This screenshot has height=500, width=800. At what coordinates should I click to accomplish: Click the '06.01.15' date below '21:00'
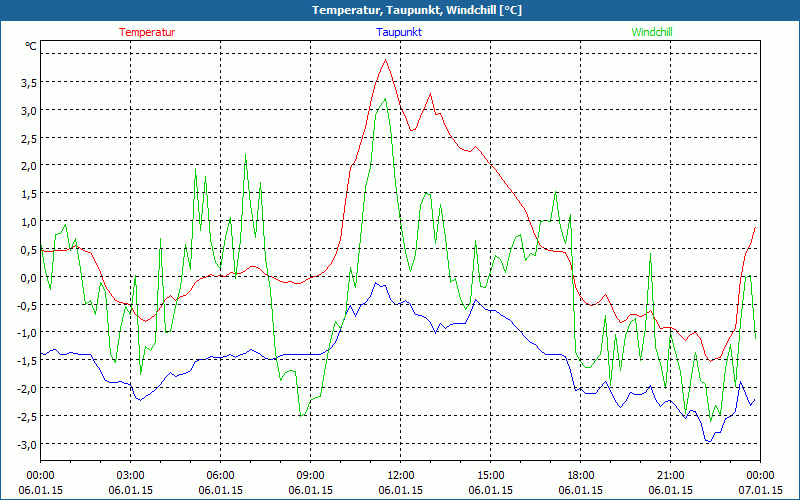click(x=670, y=490)
